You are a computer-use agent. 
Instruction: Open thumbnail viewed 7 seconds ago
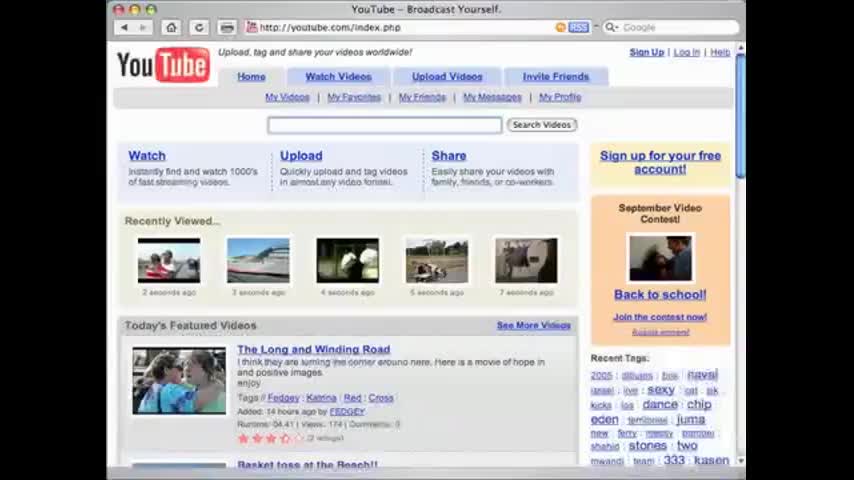(x=526, y=260)
